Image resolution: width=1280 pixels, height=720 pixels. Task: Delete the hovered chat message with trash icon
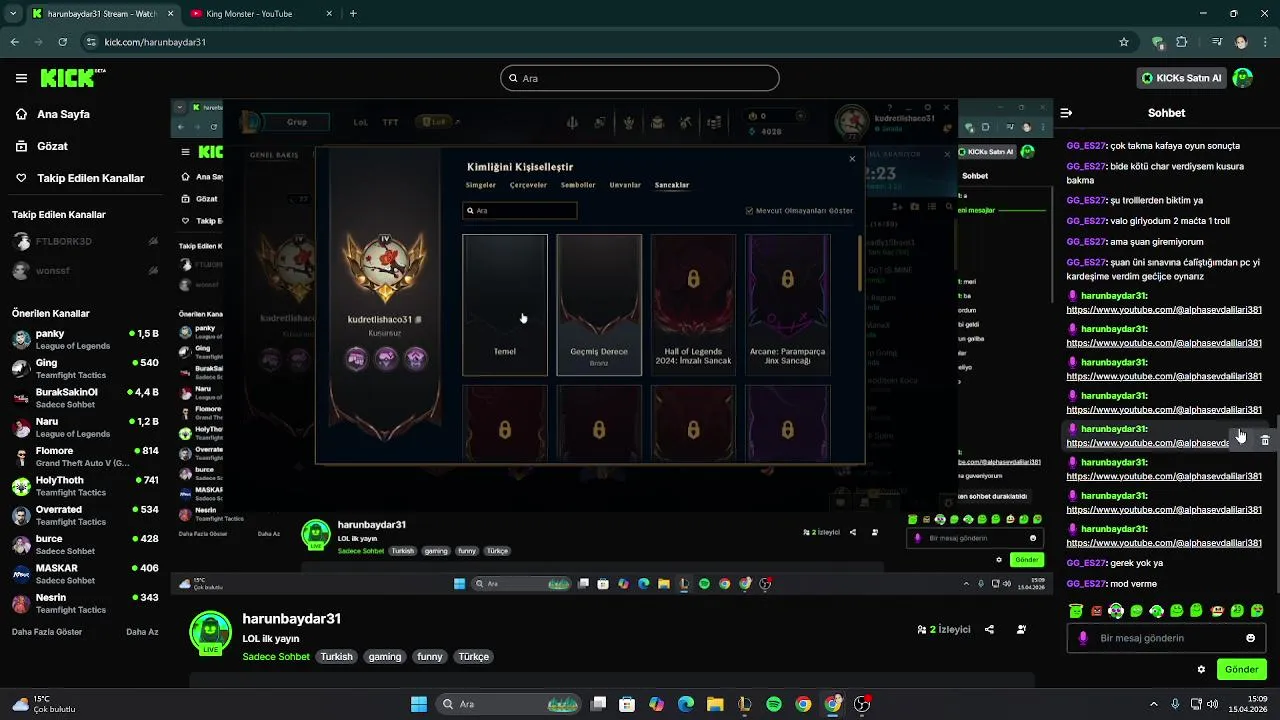1265,440
